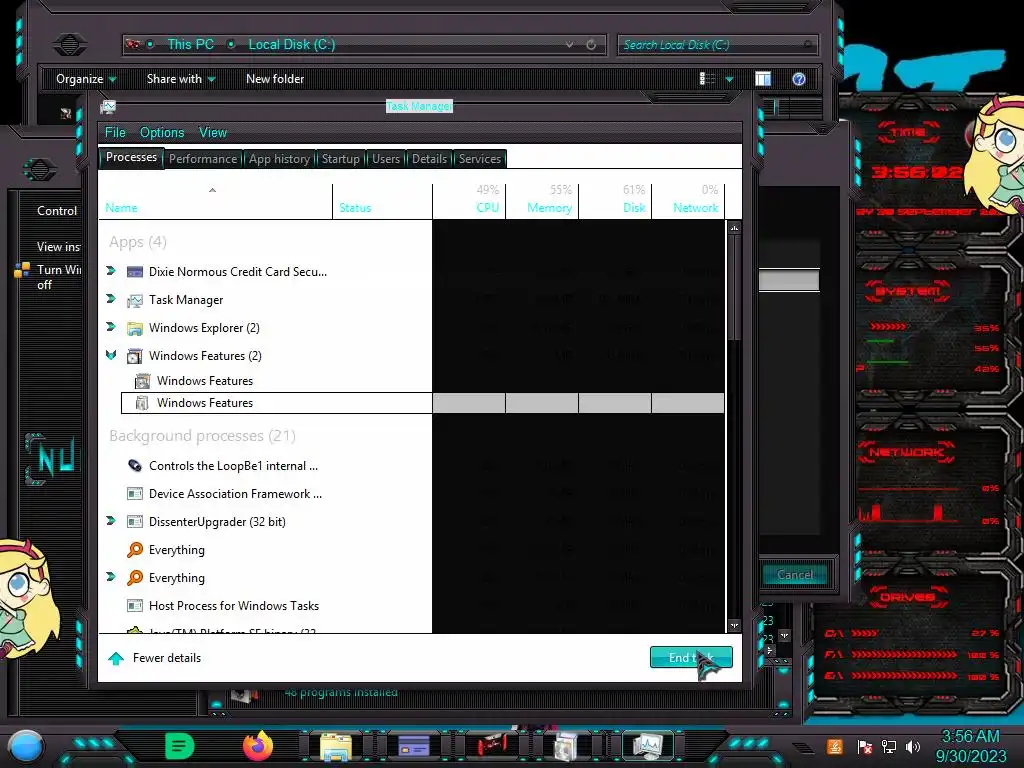Click the Windows shield icon beside Turn Windows features

click(22, 270)
